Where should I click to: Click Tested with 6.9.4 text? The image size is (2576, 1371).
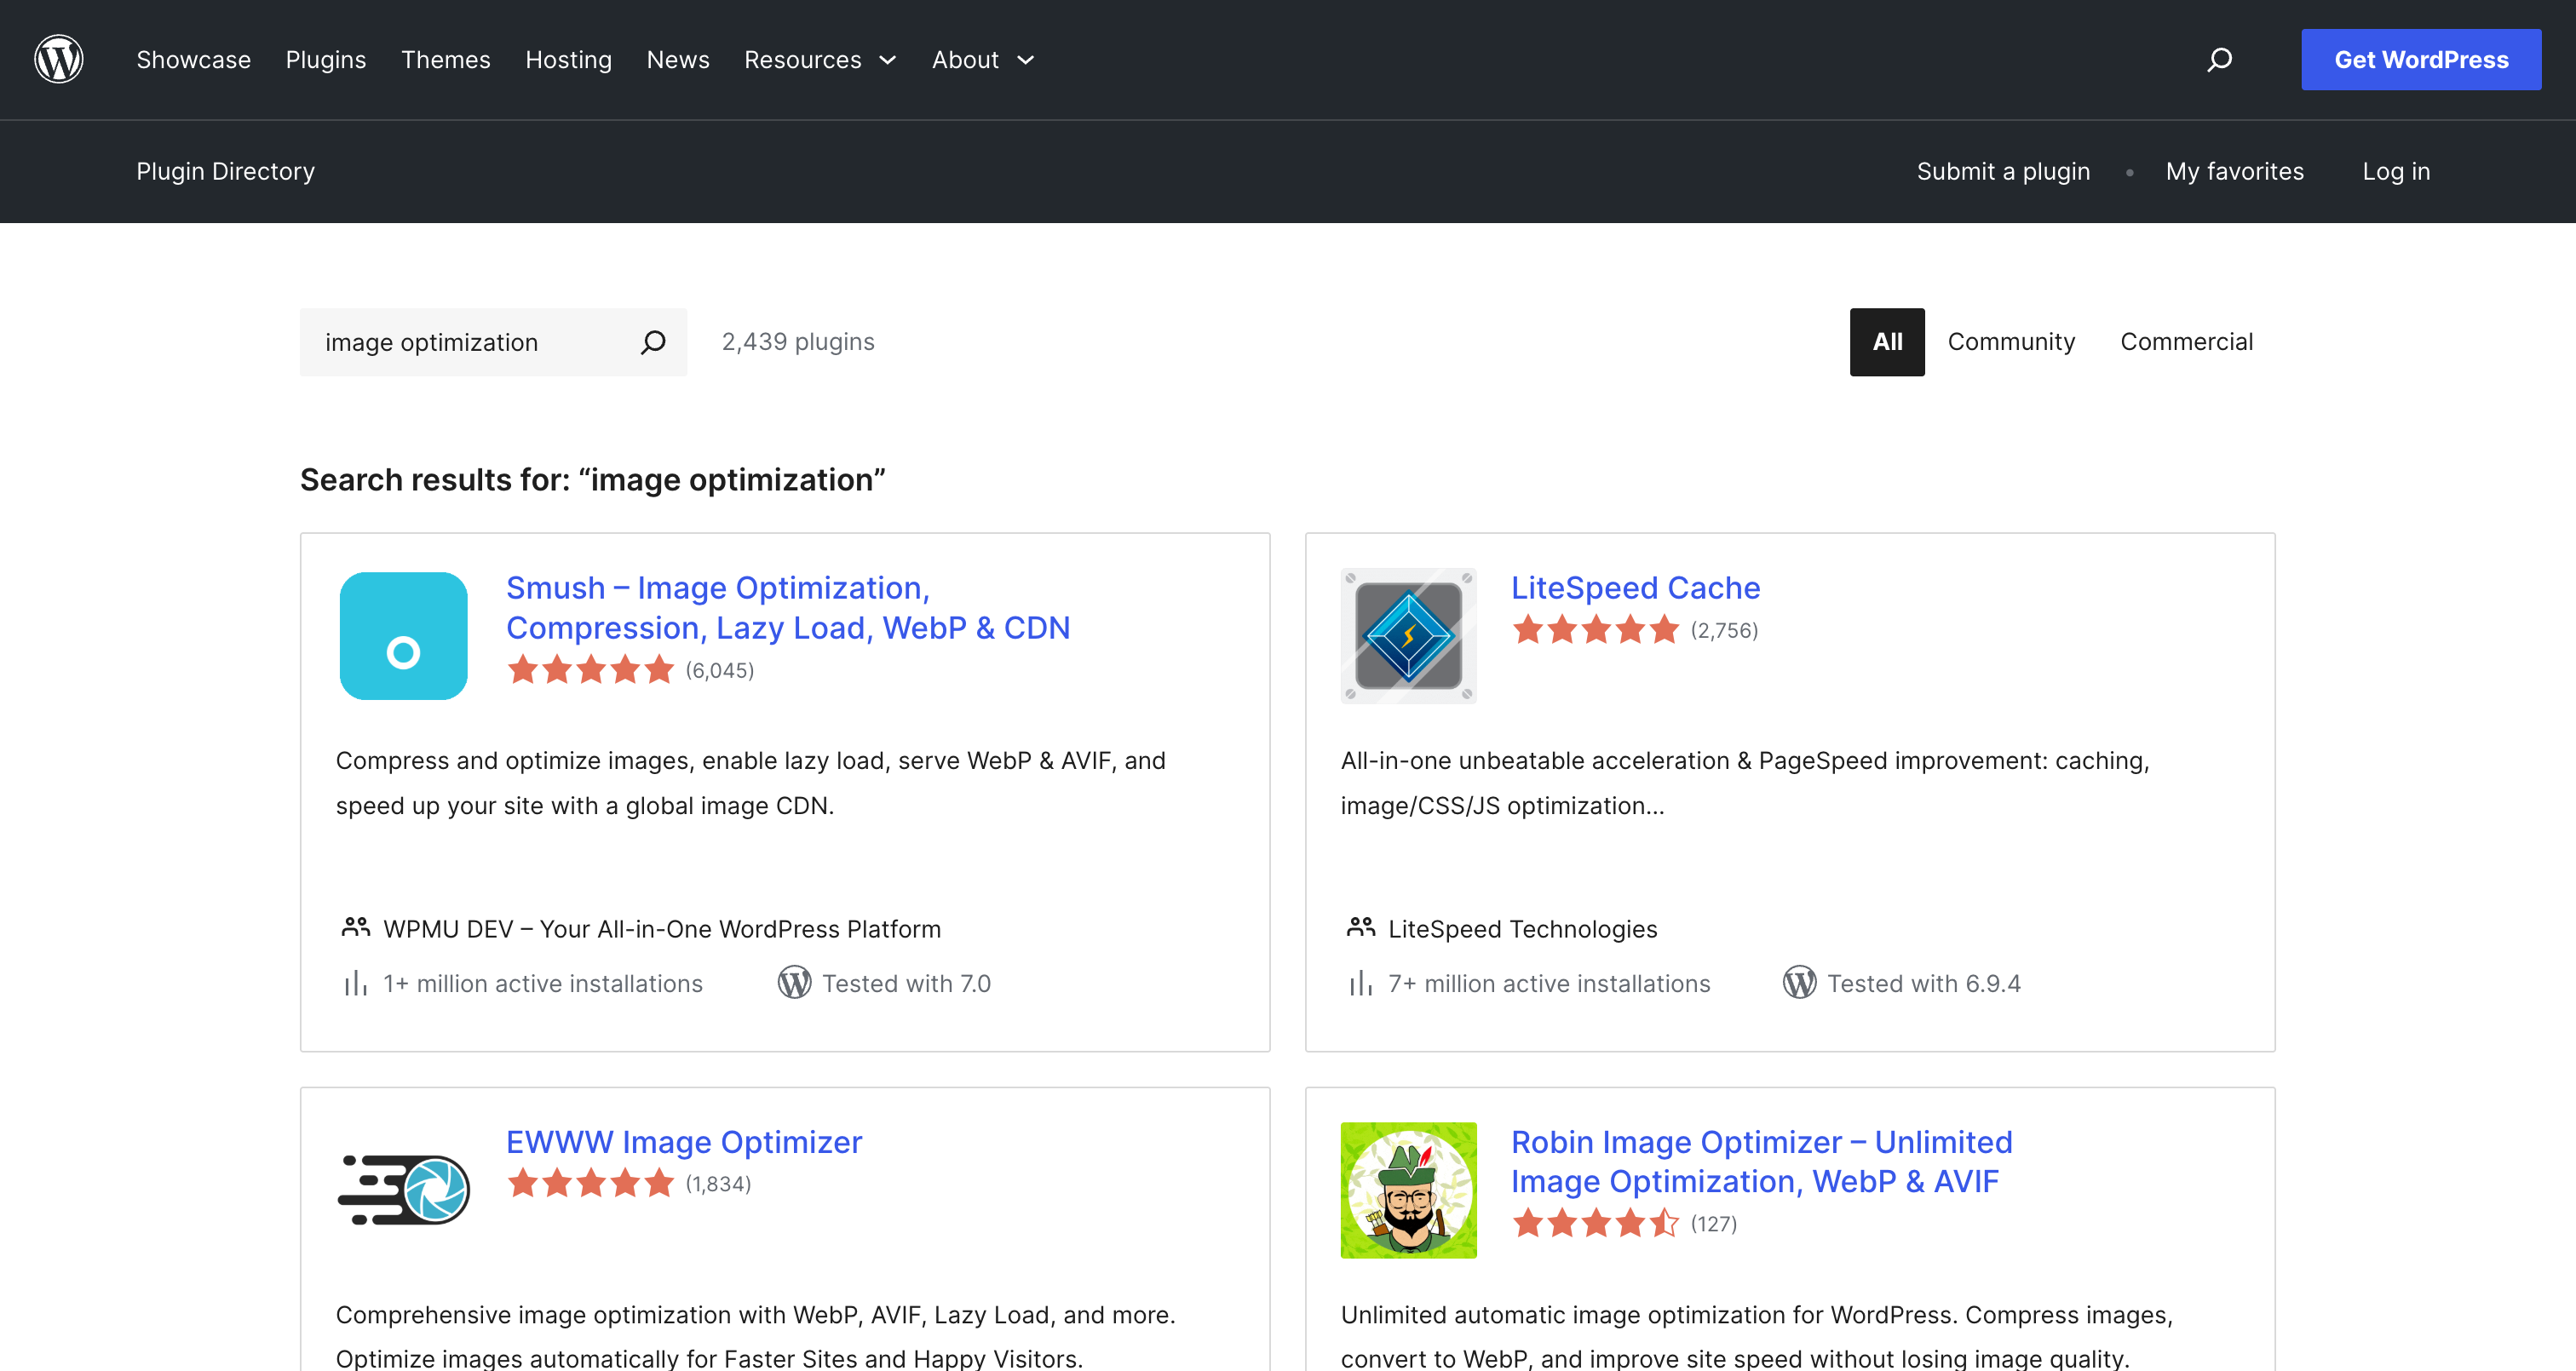pos(1924,984)
